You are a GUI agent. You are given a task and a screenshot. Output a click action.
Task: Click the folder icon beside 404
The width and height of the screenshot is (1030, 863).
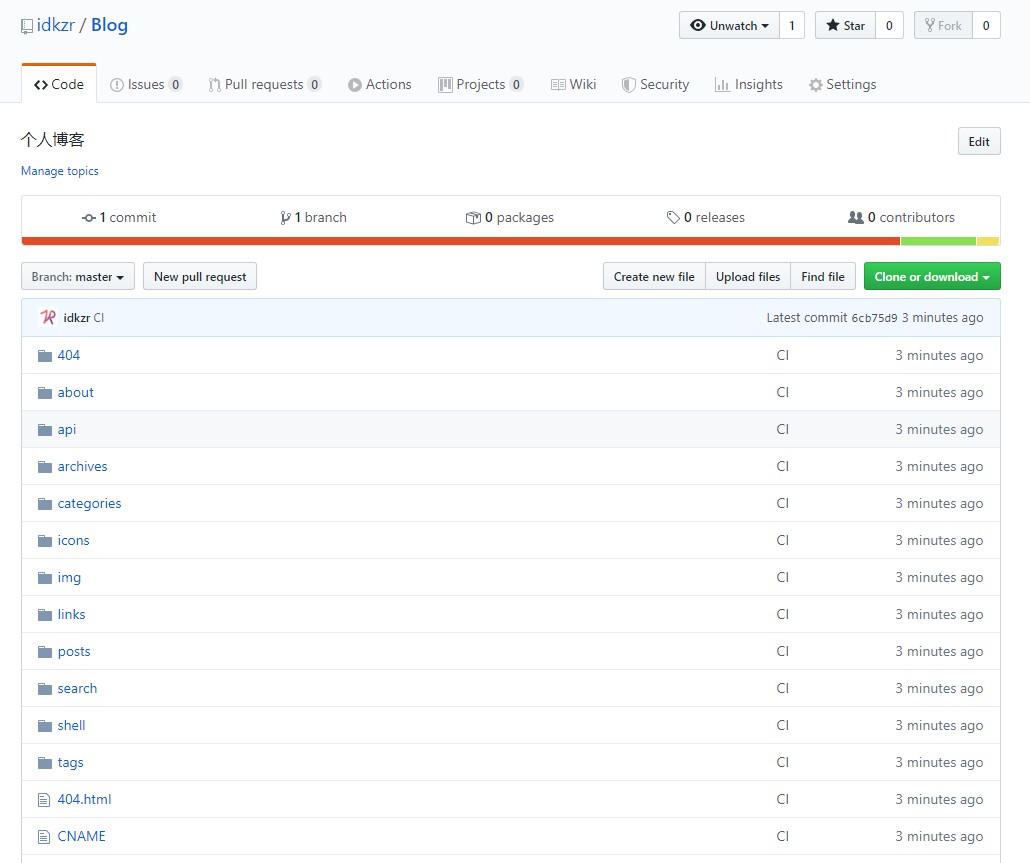(44, 356)
